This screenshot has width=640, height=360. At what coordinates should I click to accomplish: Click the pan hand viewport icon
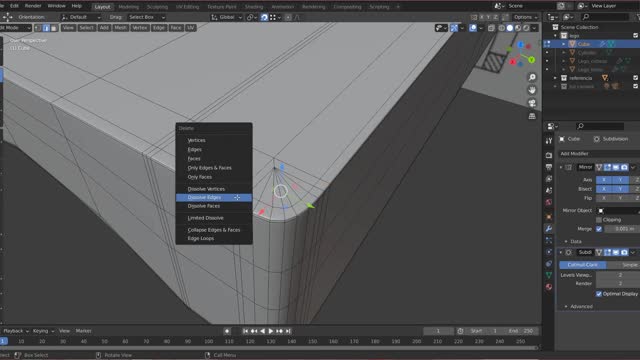click(x=532, y=90)
